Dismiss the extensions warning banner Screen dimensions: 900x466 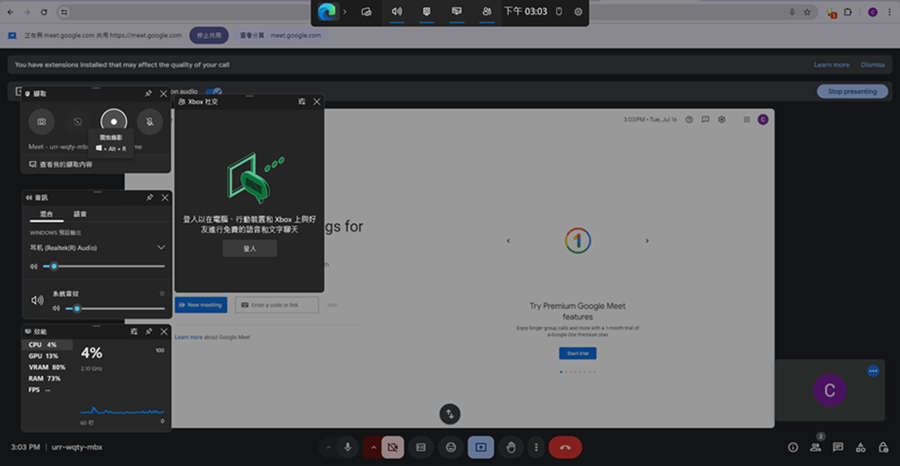coord(872,65)
